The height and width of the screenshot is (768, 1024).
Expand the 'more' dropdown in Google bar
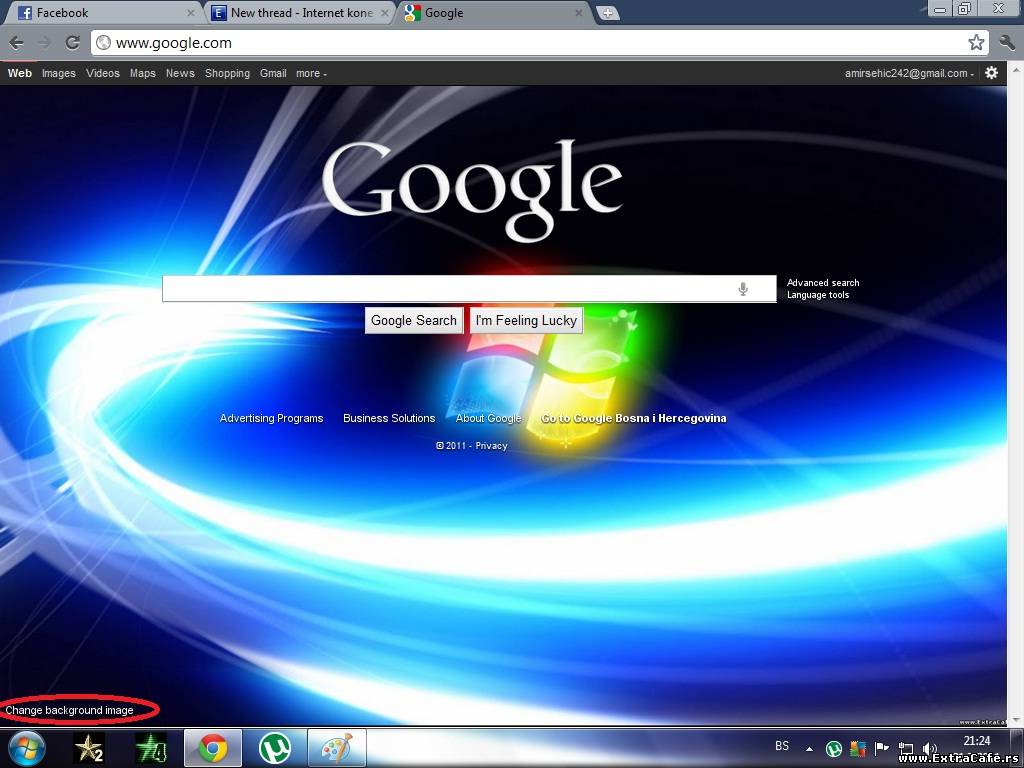(x=311, y=73)
